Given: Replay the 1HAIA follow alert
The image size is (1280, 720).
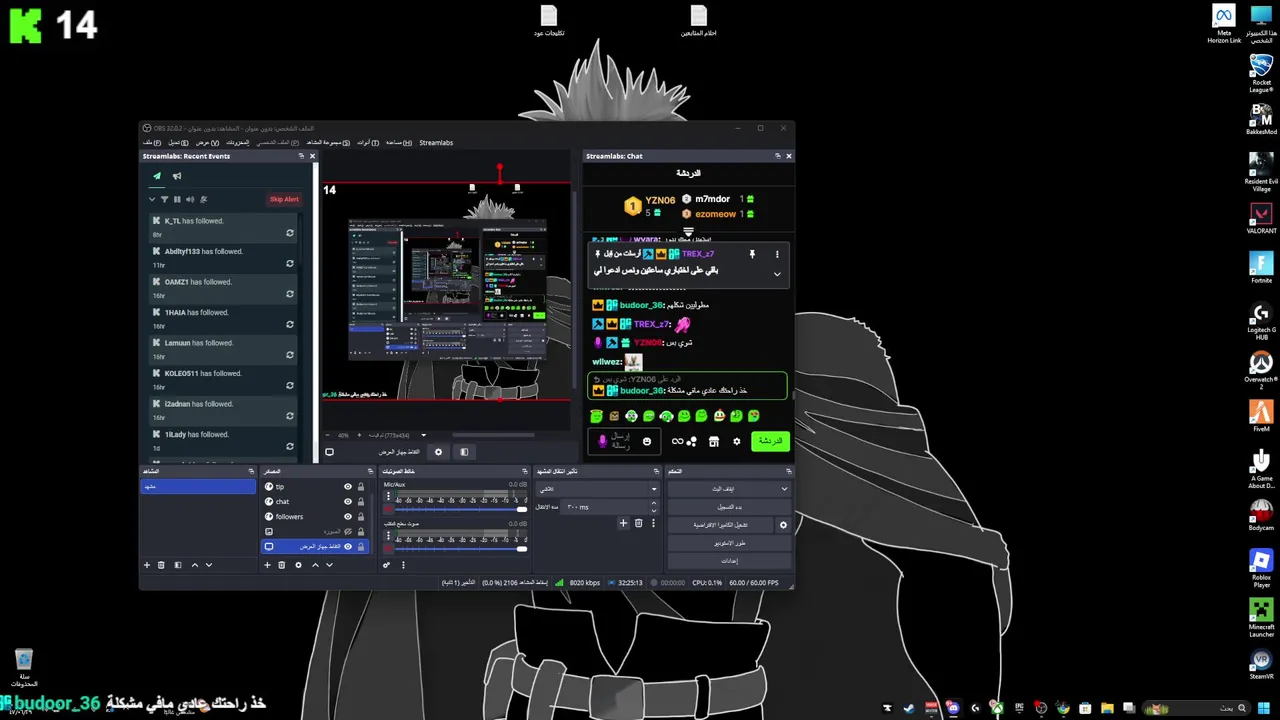Looking at the screenshot, I should pyautogui.click(x=290, y=325).
